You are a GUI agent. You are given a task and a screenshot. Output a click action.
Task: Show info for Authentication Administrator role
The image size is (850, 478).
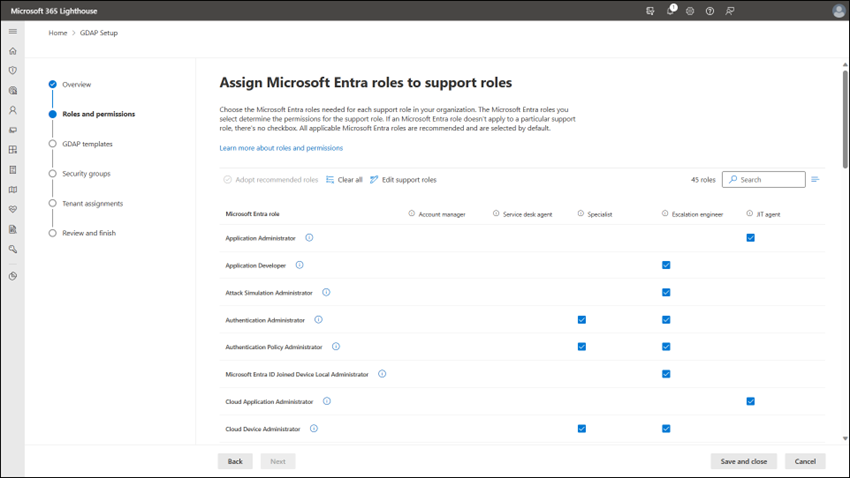pos(318,320)
